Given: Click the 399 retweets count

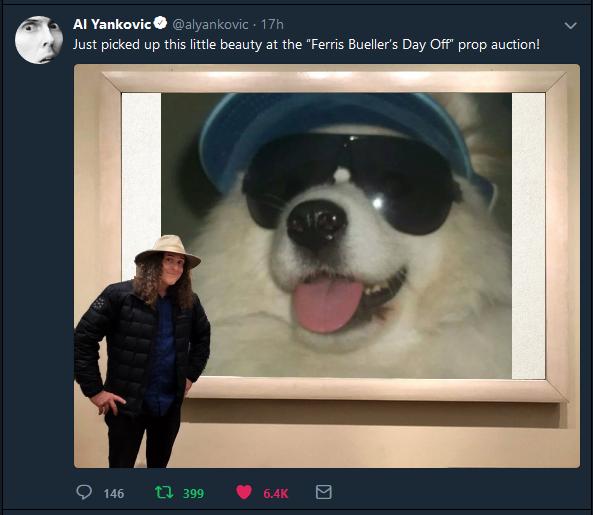Looking at the screenshot, I should (x=193, y=493).
